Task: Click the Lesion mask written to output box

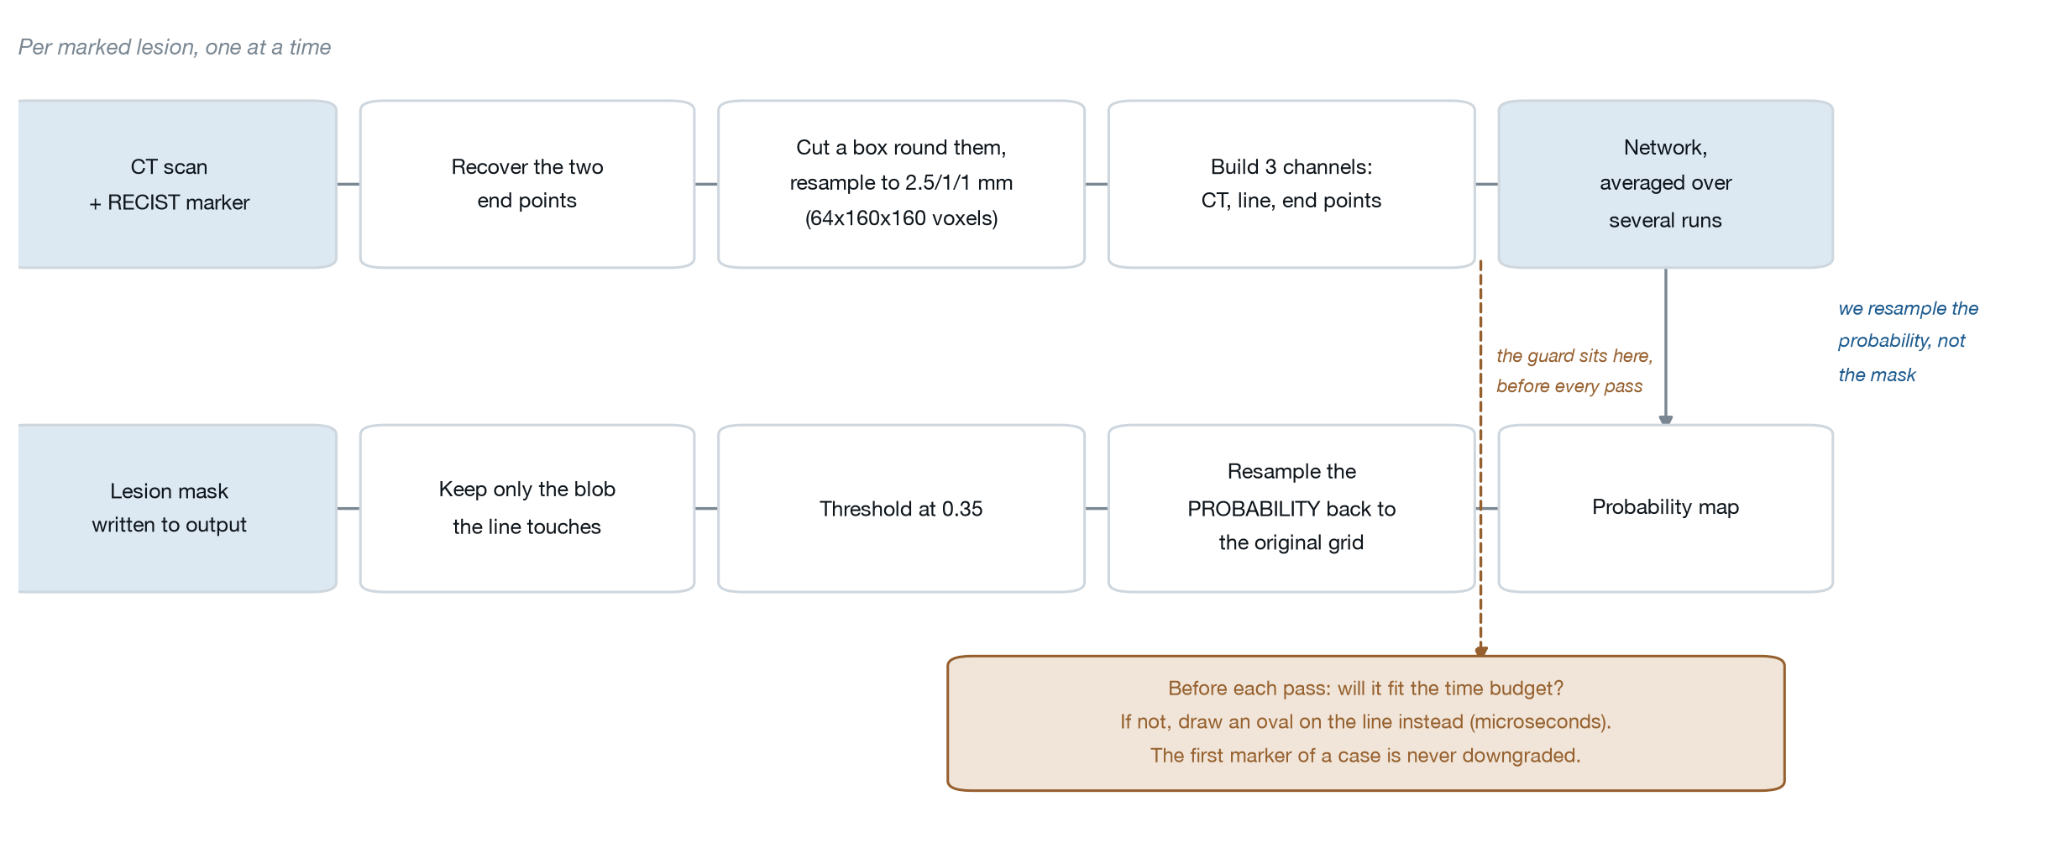Action: coord(177,508)
